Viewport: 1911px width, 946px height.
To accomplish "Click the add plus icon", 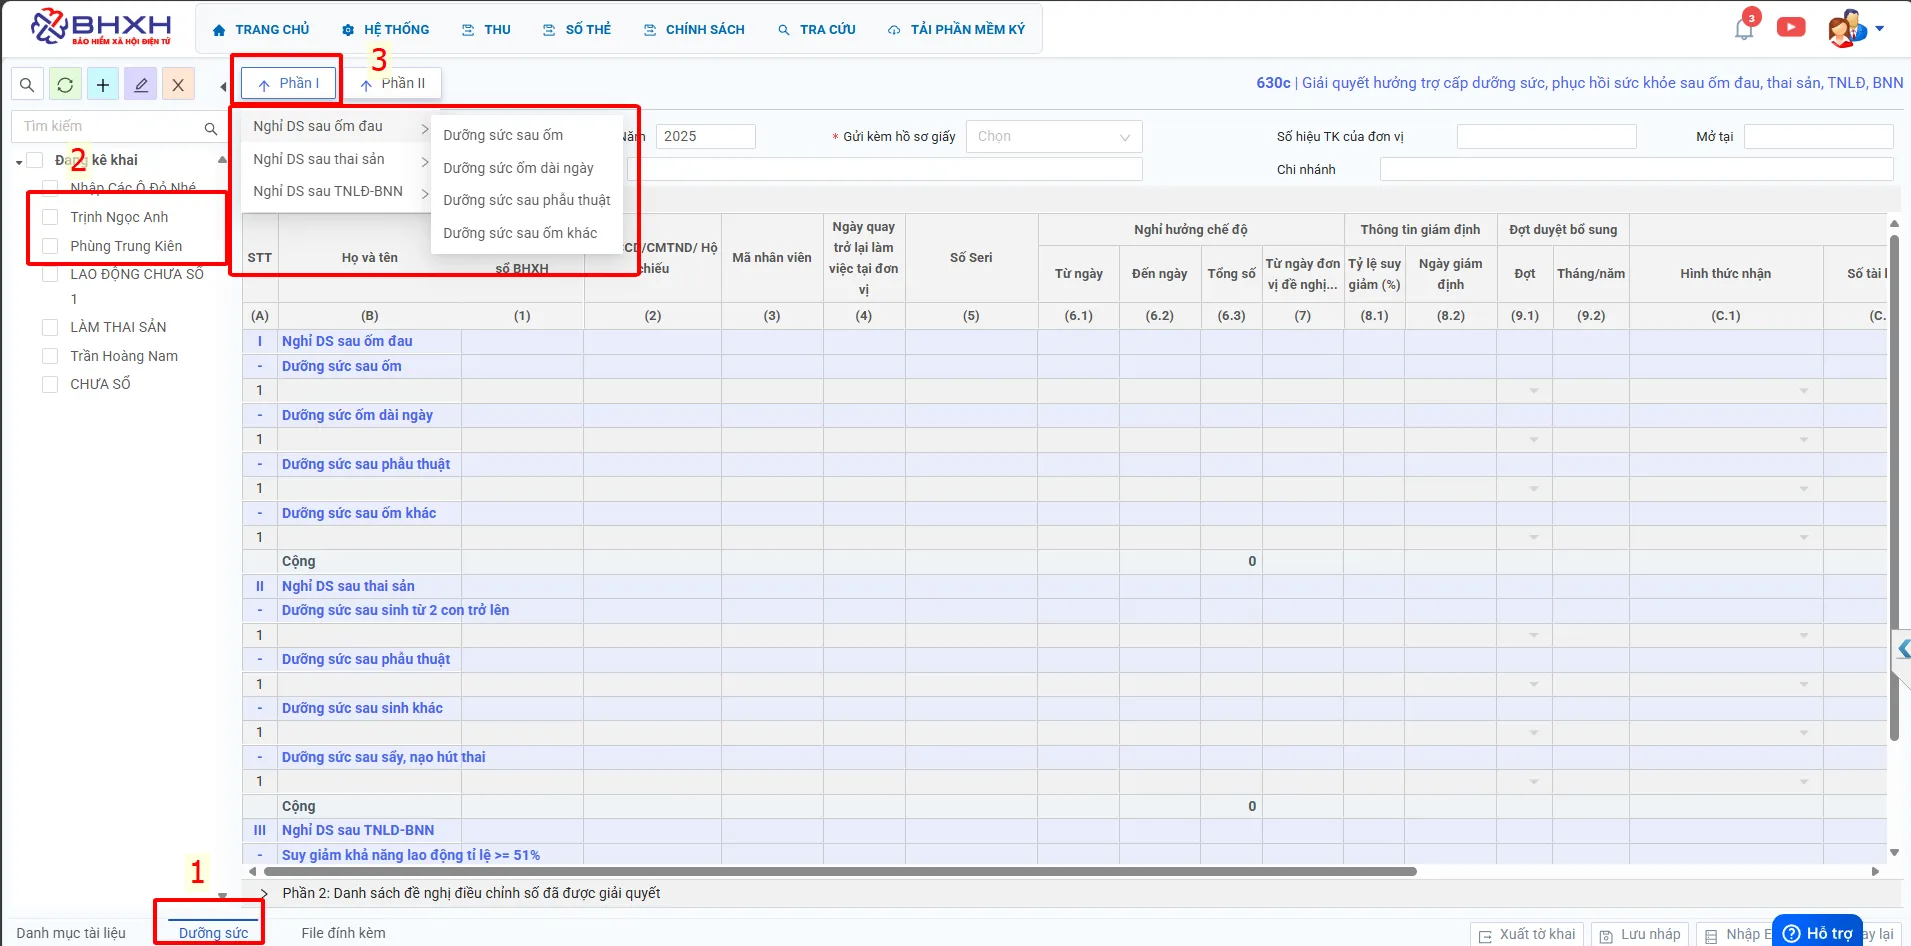I will pos(103,85).
